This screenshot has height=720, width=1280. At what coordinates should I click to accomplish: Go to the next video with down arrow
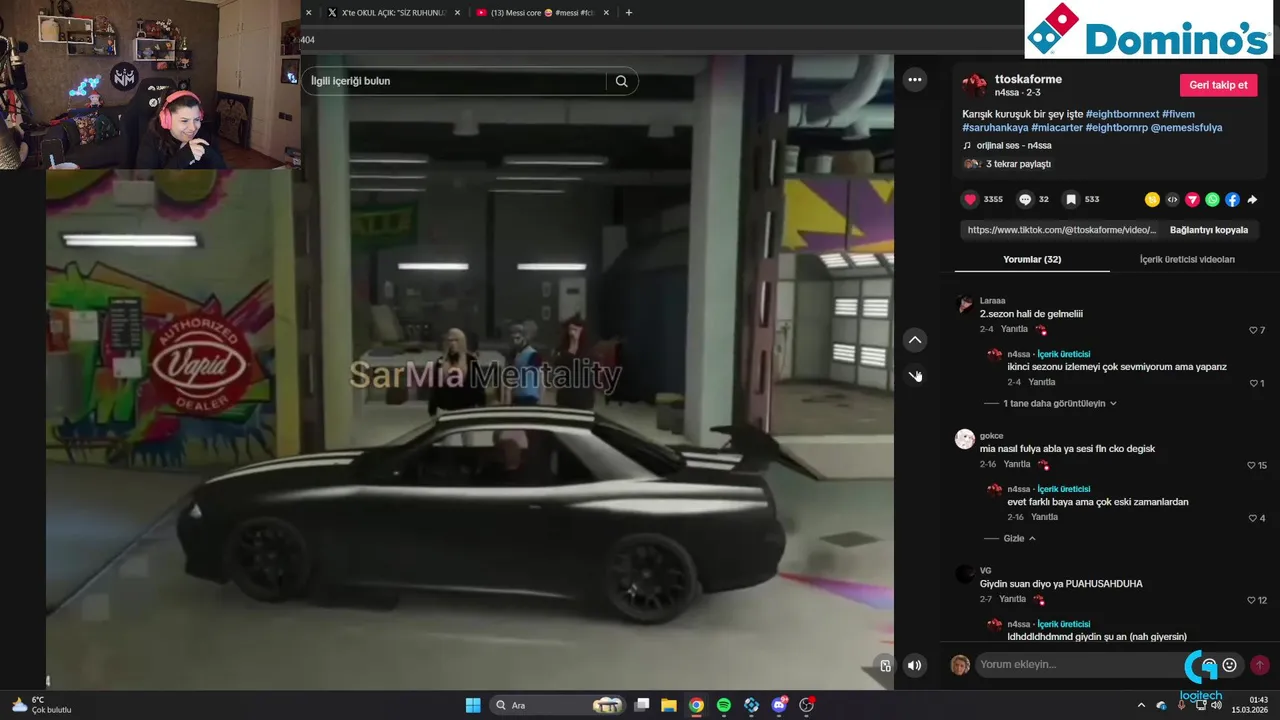[x=914, y=375]
